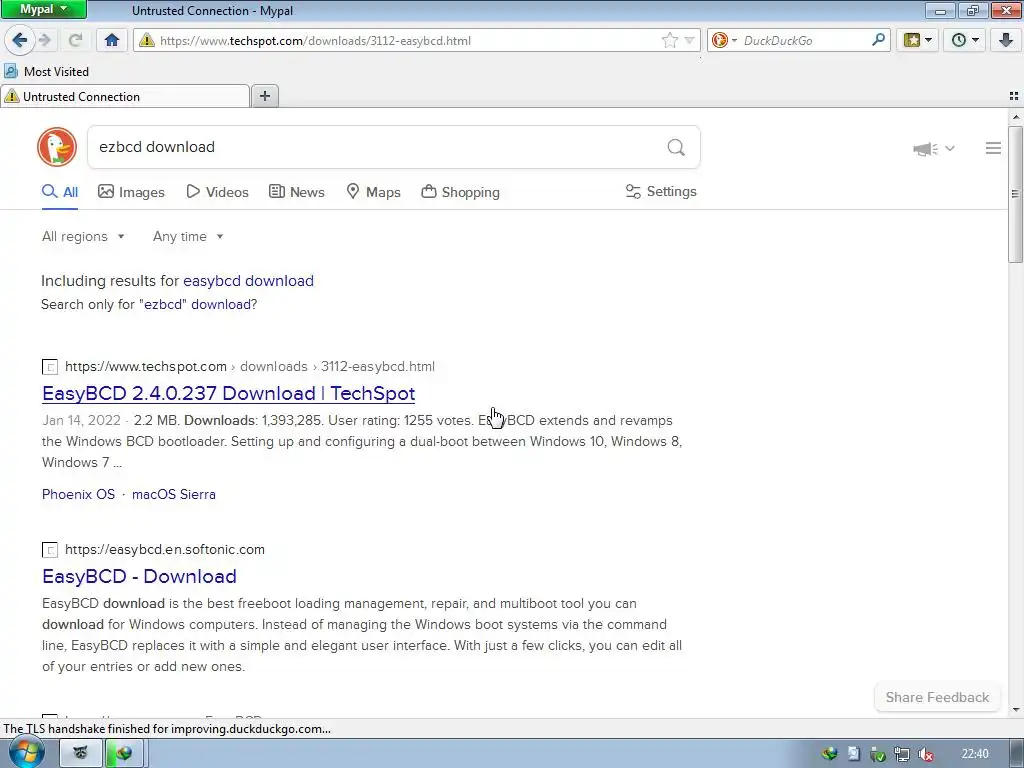Click the techspot.com result favicon
This screenshot has height=768, width=1024.
coord(50,367)
